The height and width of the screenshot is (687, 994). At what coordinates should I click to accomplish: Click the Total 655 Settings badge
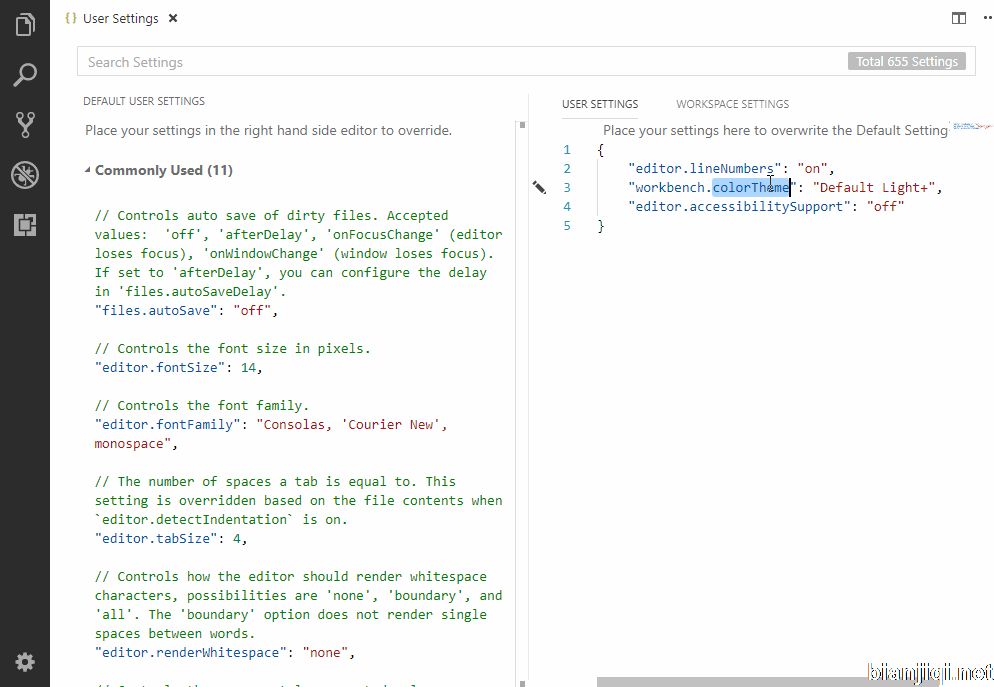(x=907, y=61)
